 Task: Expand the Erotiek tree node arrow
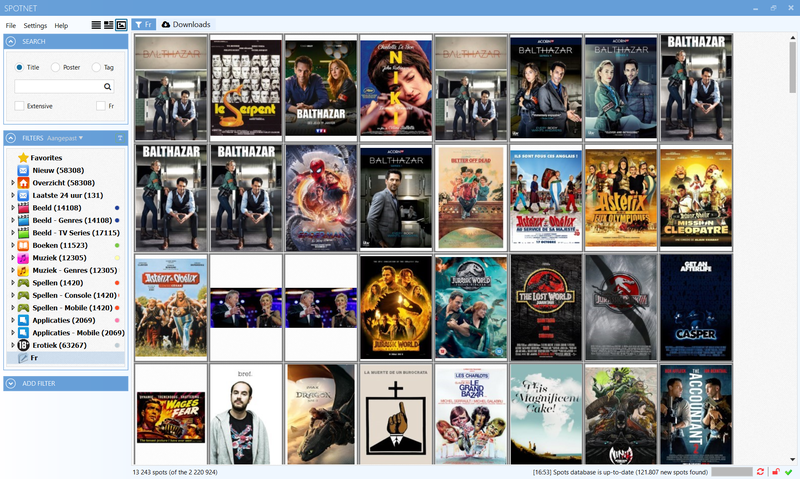(13, 345)
